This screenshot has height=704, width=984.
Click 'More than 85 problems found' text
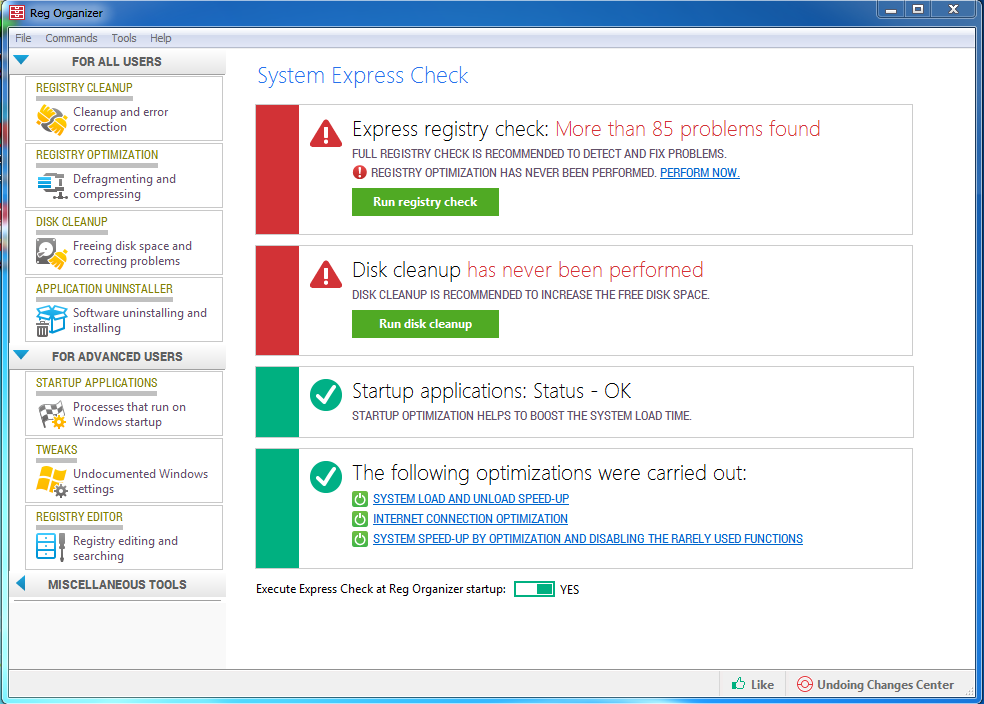click(x=688, y=129)
